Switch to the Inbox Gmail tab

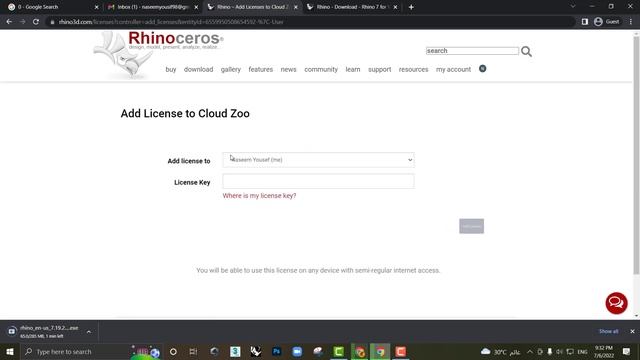(153, 7)
